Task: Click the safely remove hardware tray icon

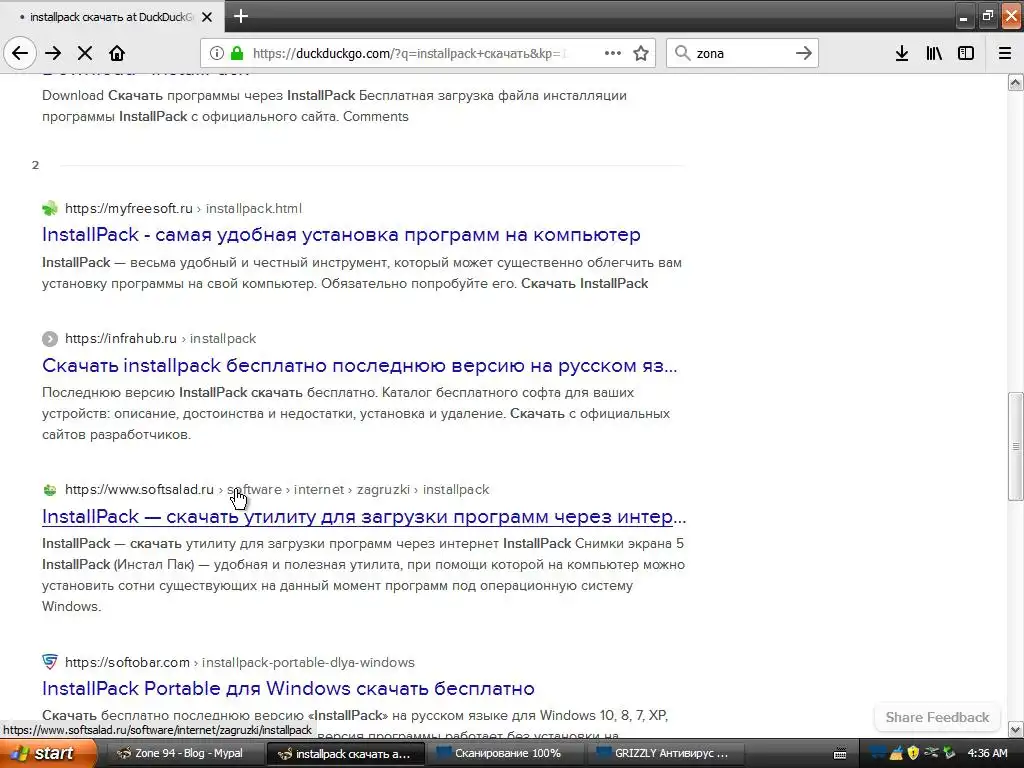Action: click(x=931, y=754)
